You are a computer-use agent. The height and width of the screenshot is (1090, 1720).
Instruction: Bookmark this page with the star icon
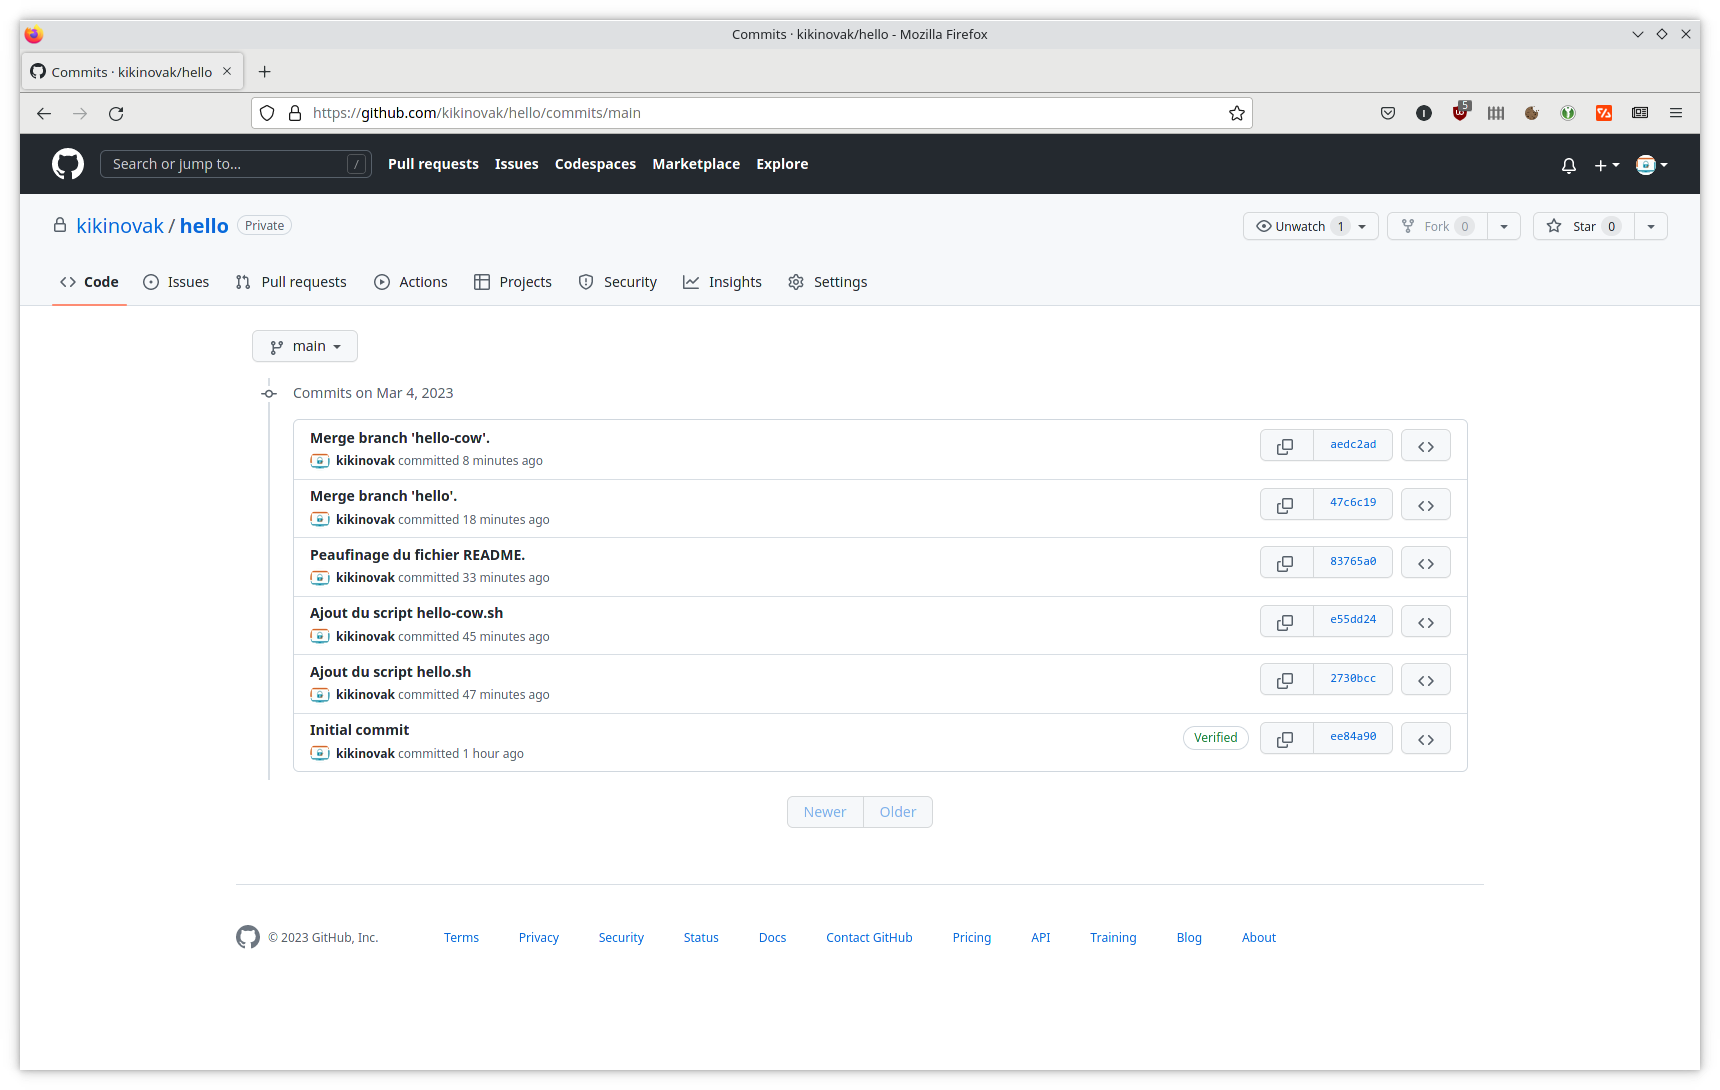[1237, 113]
